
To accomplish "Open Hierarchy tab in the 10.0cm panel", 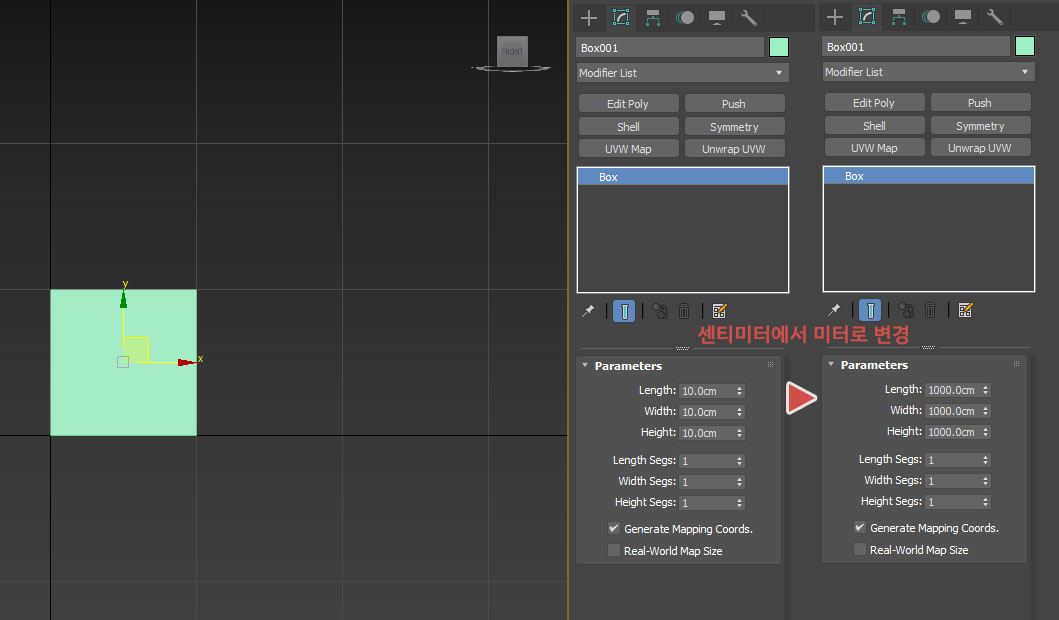I will point(652,18).
